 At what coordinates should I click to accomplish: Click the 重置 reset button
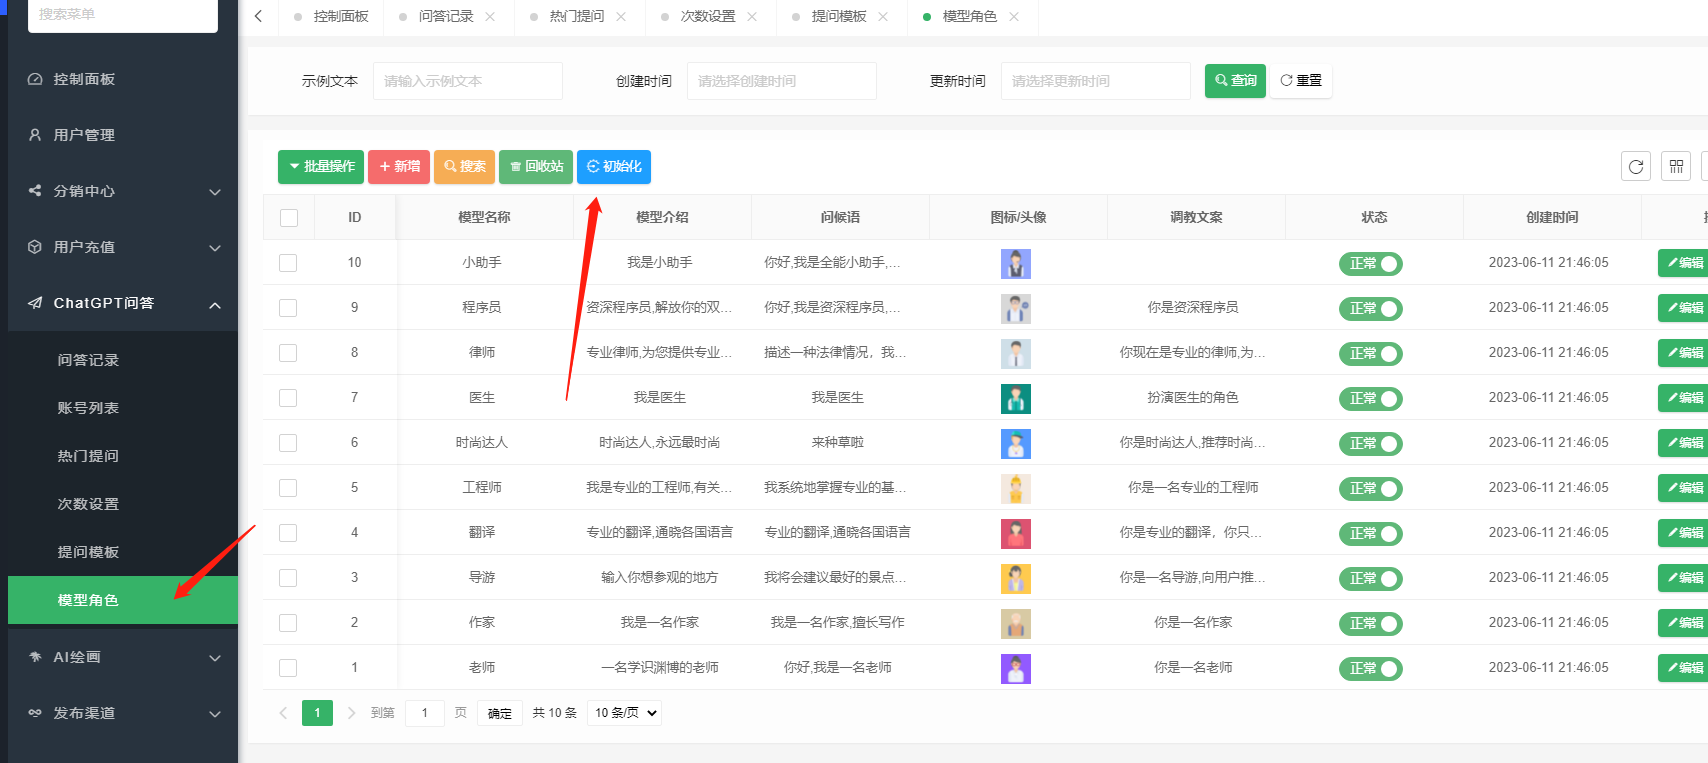(x=1300, y=81)
